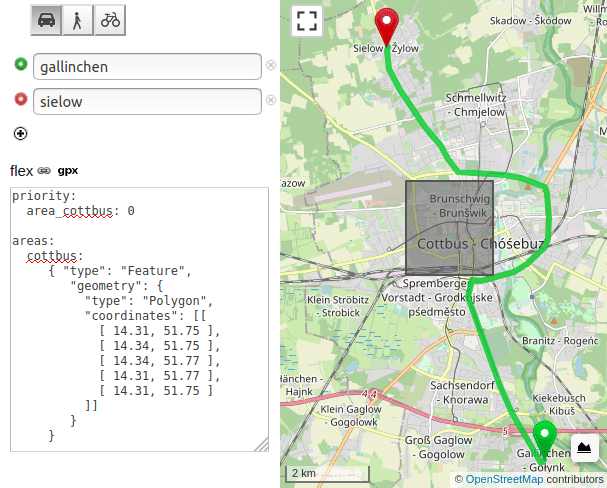
Task: Open the elevation profile button on map
Action: point(585,446)
